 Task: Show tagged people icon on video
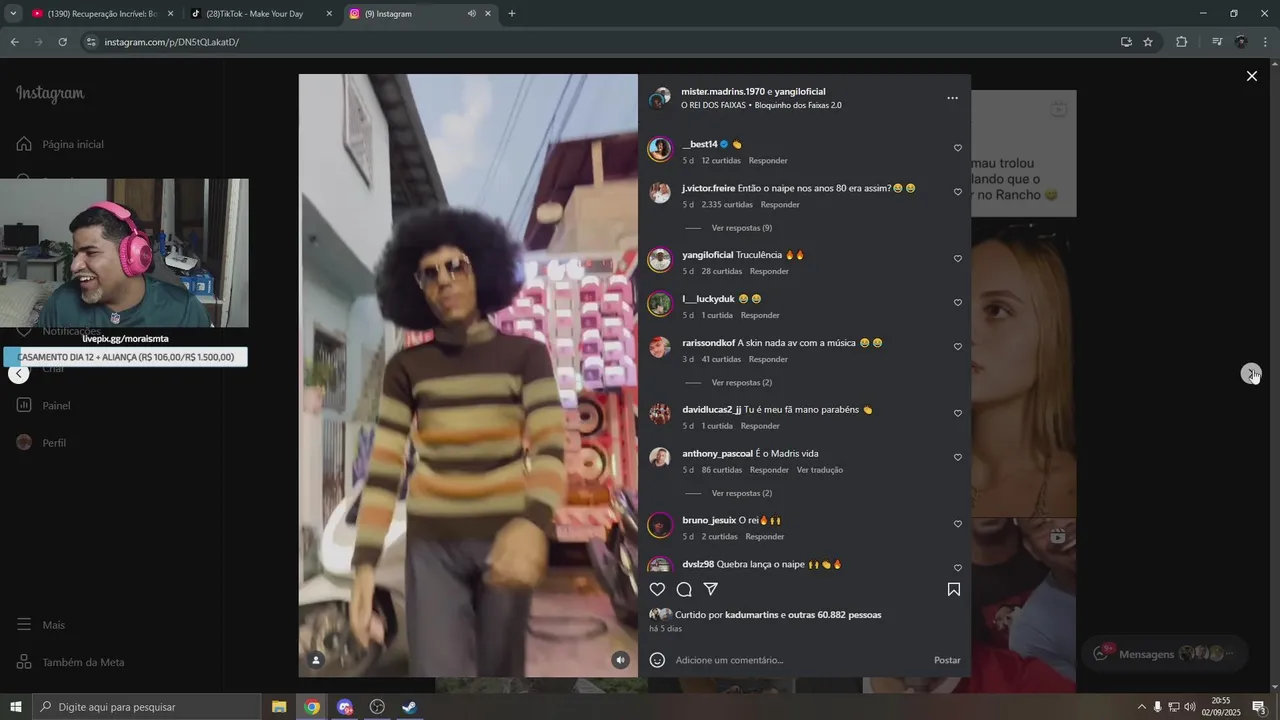click(316, 660)
